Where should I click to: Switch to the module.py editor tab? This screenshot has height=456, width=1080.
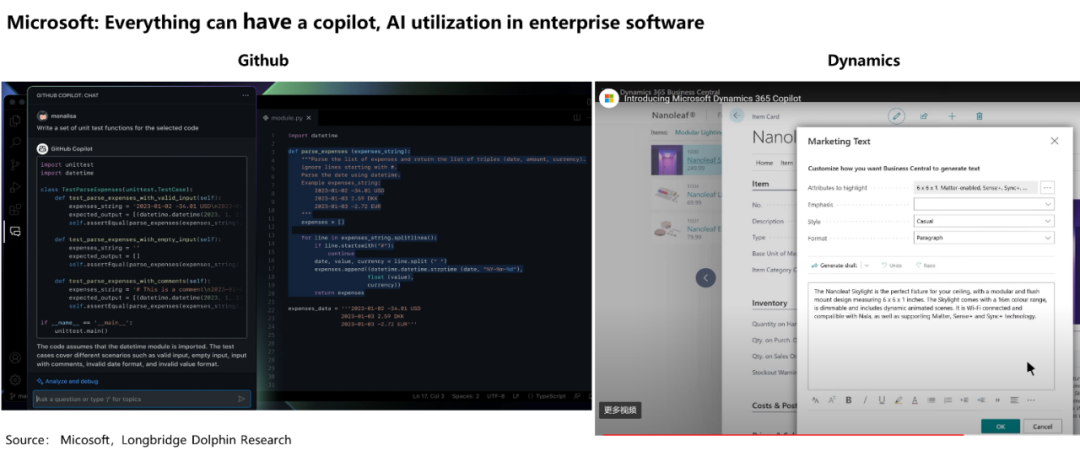[x=292, y=117]
